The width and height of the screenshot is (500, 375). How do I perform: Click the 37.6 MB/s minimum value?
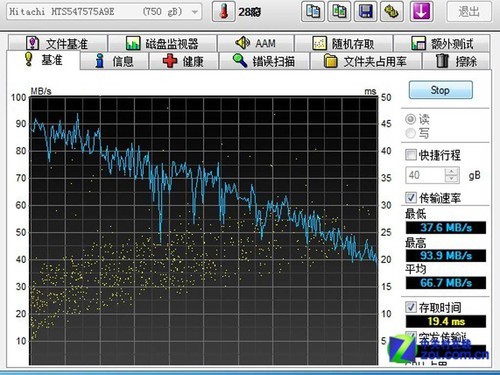[446, 228]
